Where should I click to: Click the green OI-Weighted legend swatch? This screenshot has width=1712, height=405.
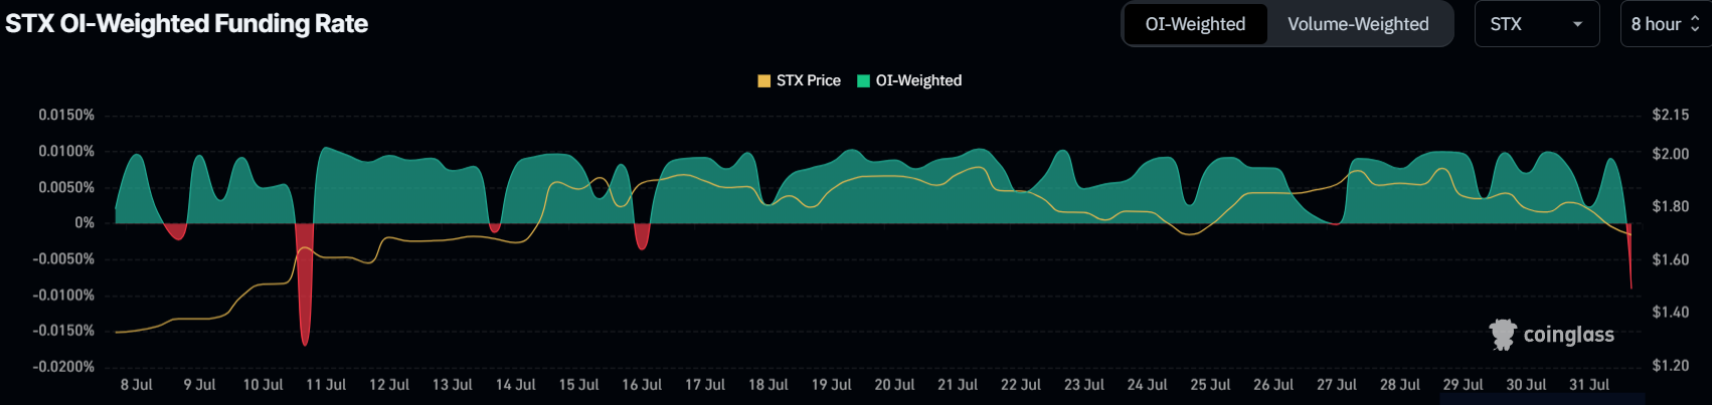[863, 81]
